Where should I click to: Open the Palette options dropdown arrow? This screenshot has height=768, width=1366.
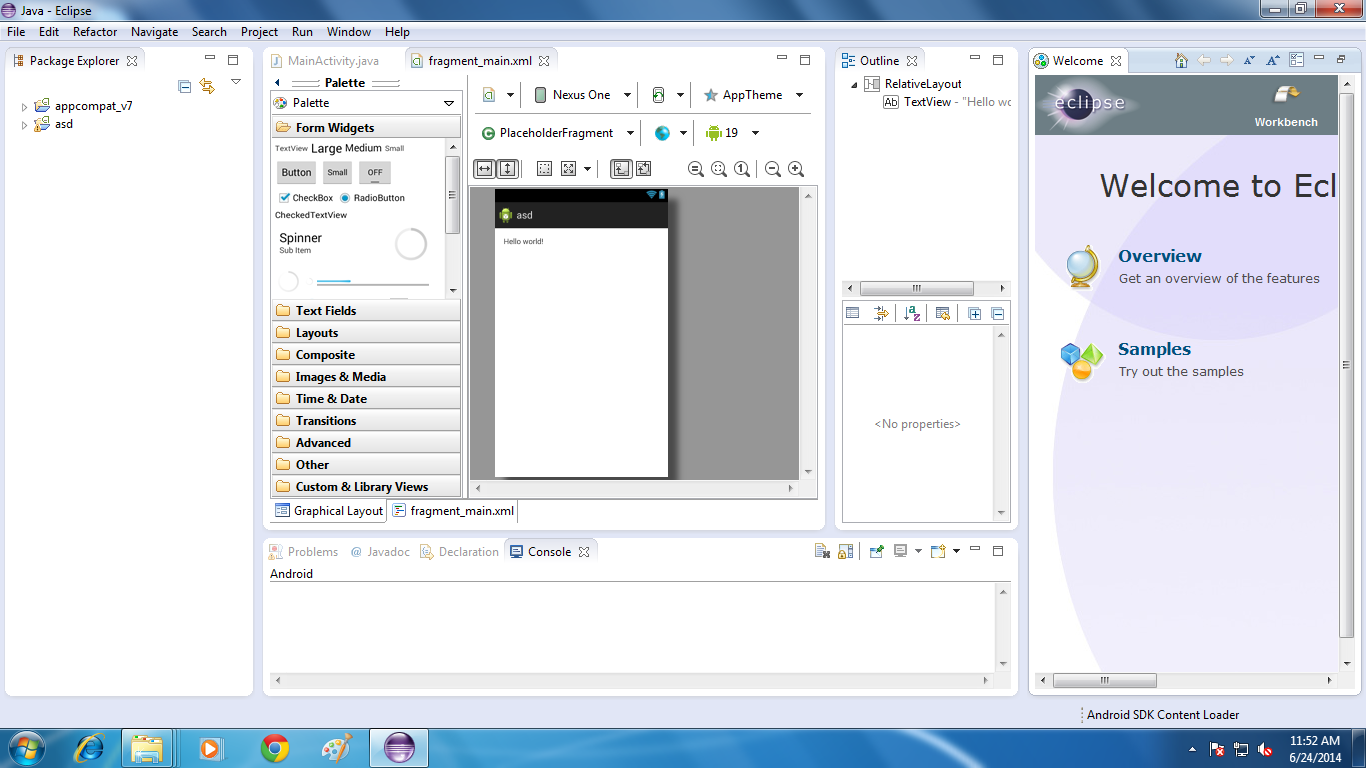[x=449, y=103]
